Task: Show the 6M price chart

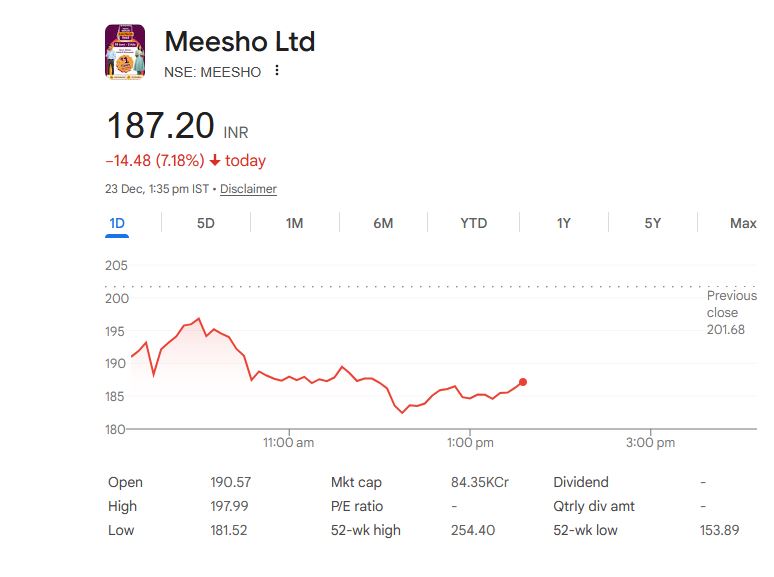Action: [383, 223]
